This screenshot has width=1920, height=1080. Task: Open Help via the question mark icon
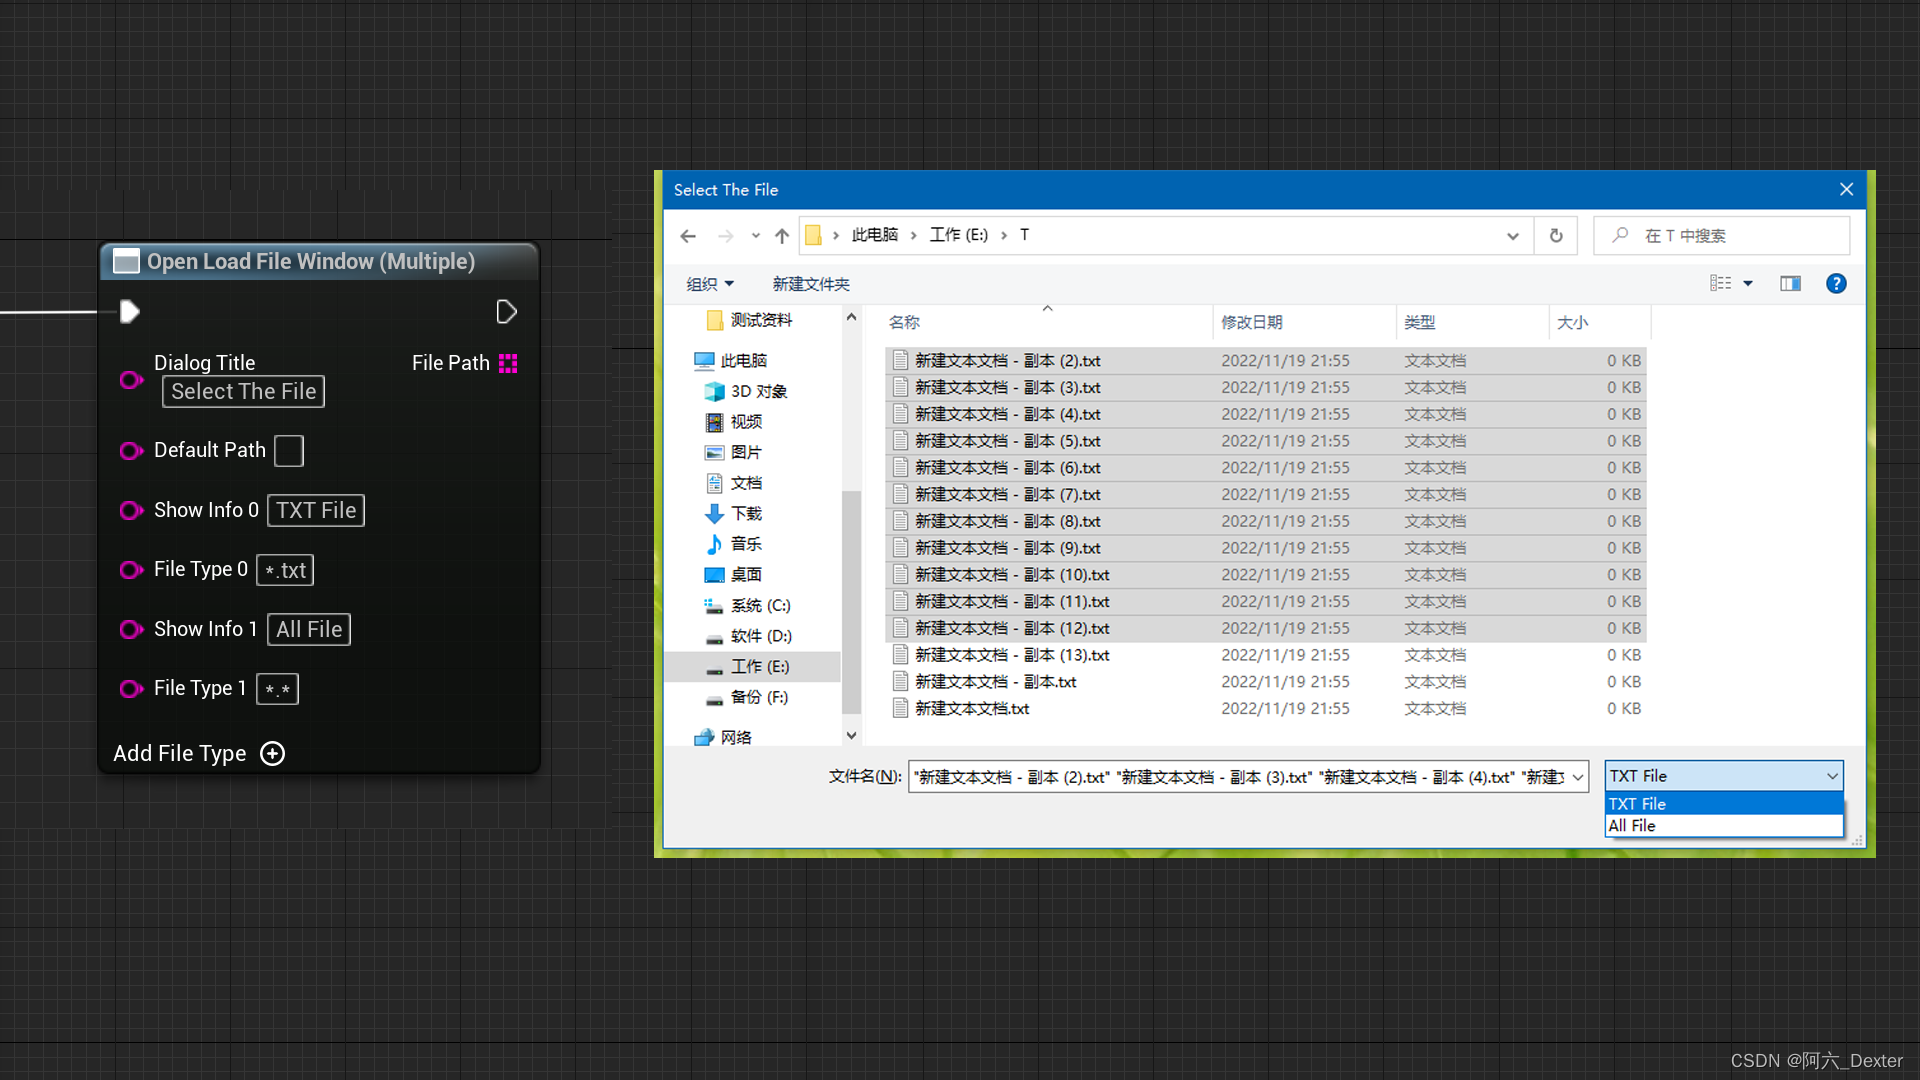[x=1836, y=283]
